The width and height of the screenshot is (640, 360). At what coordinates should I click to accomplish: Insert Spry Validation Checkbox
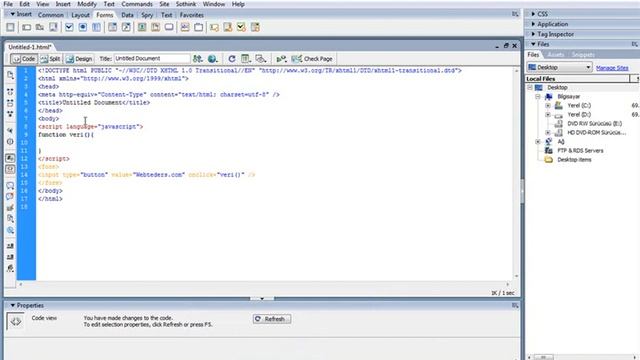(242, 27)
